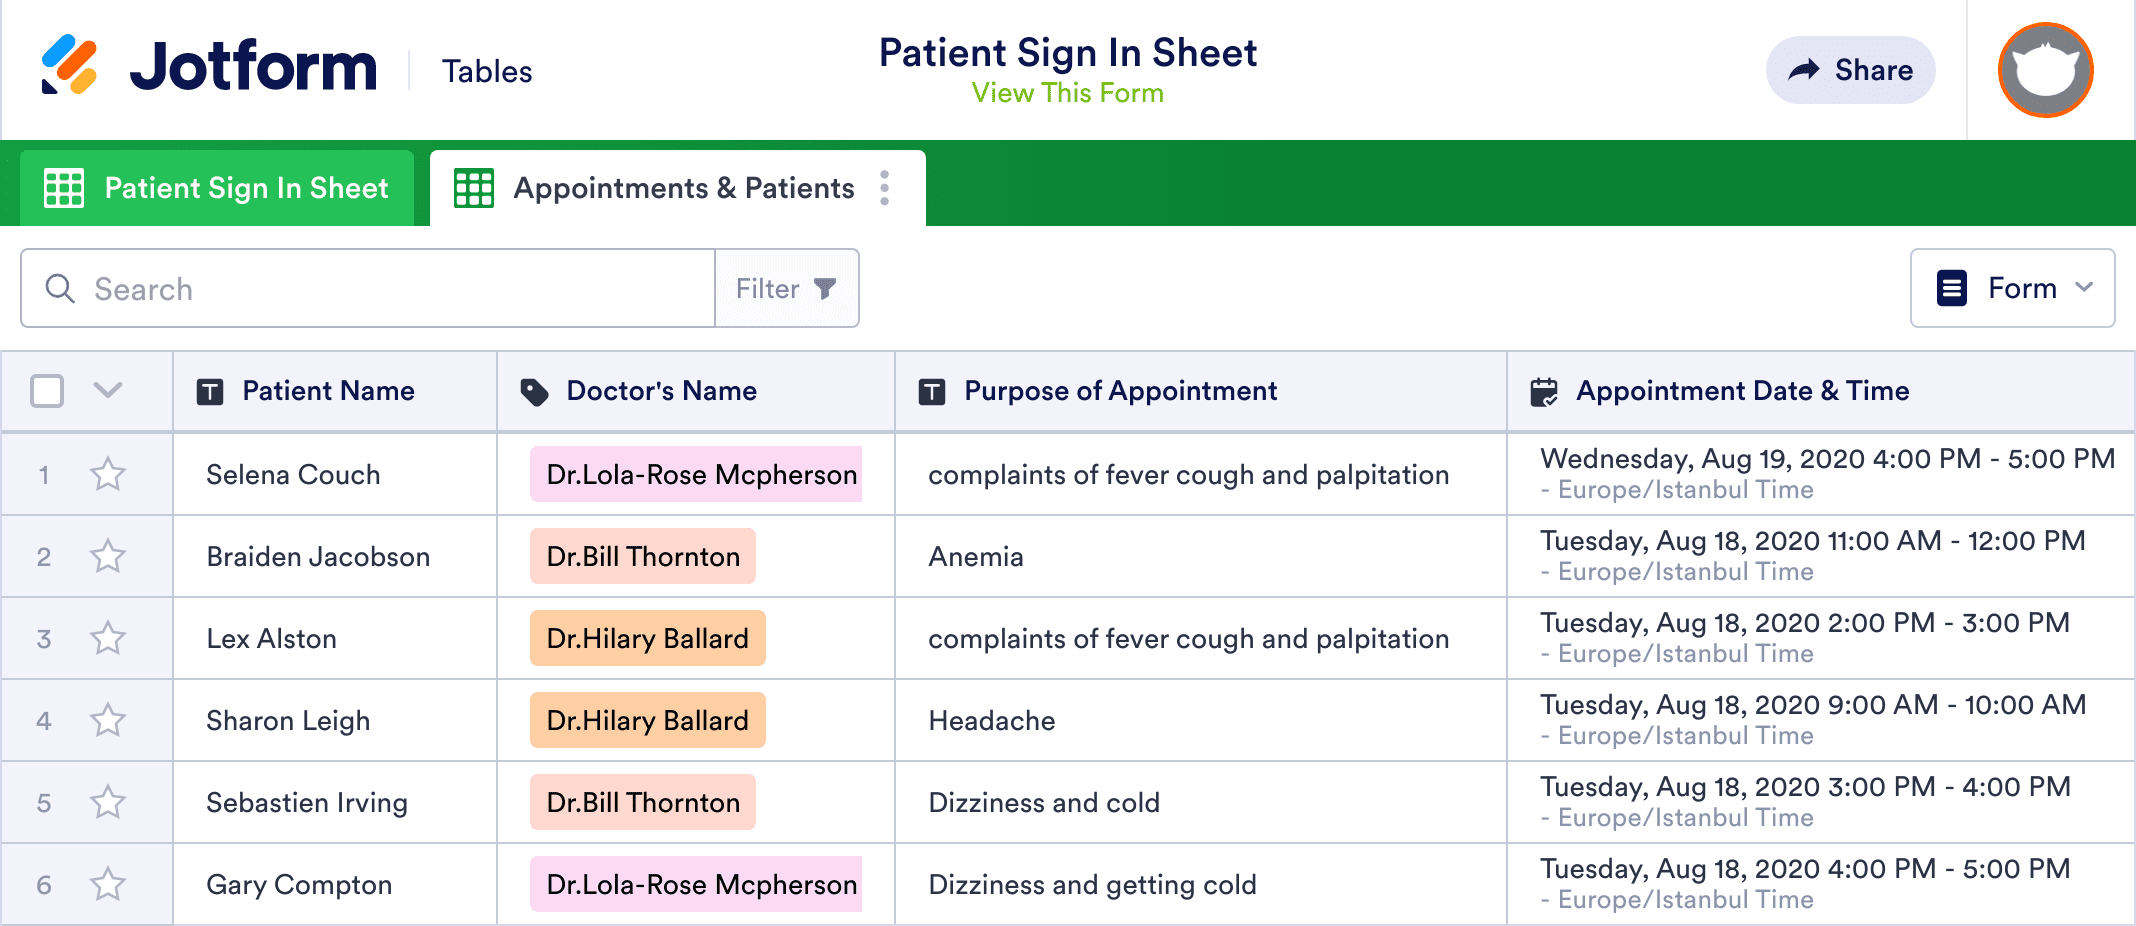Switch to Patient Sign In Sheet tab

pos(217,188)
